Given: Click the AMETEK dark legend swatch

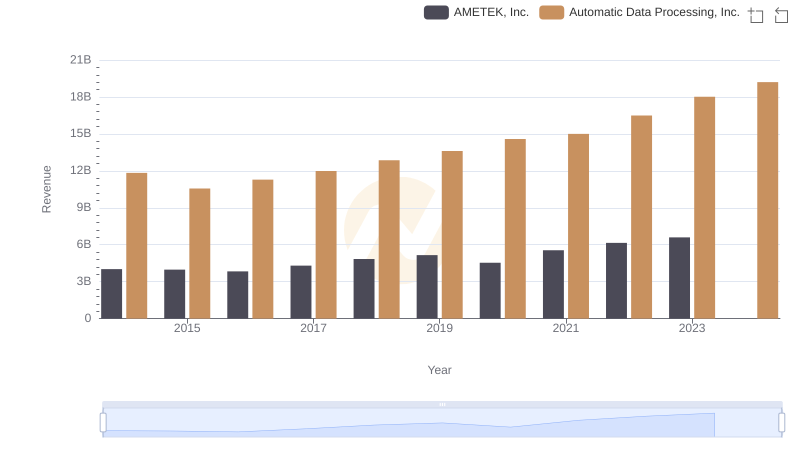Looking at the screenshot, I should [x=436, y=12].
